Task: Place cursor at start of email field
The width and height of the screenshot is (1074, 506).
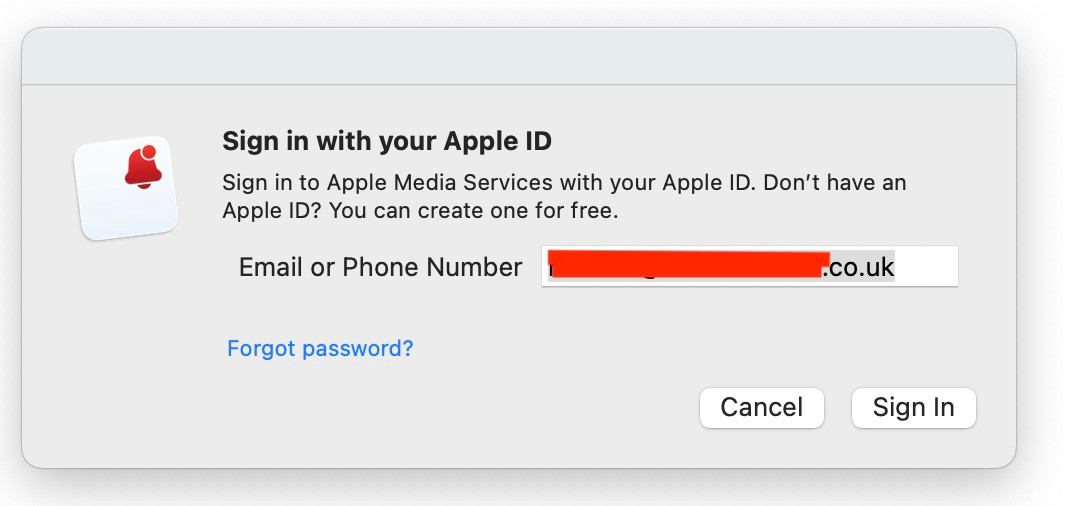Action: pyautogui.click(x=549, y=267)
